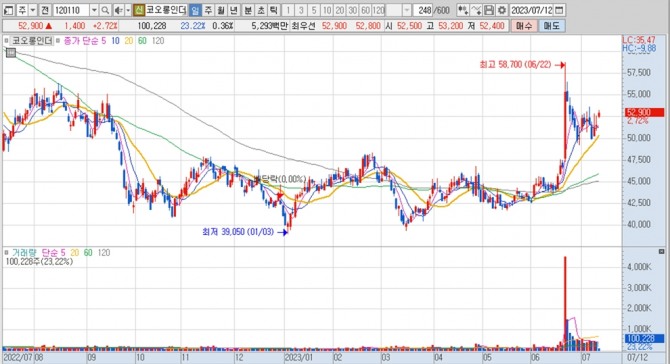This screenshot has width=670, height=364.
Task: Click the save chart floppy disk icon
Action: click(x=490, y=10)
